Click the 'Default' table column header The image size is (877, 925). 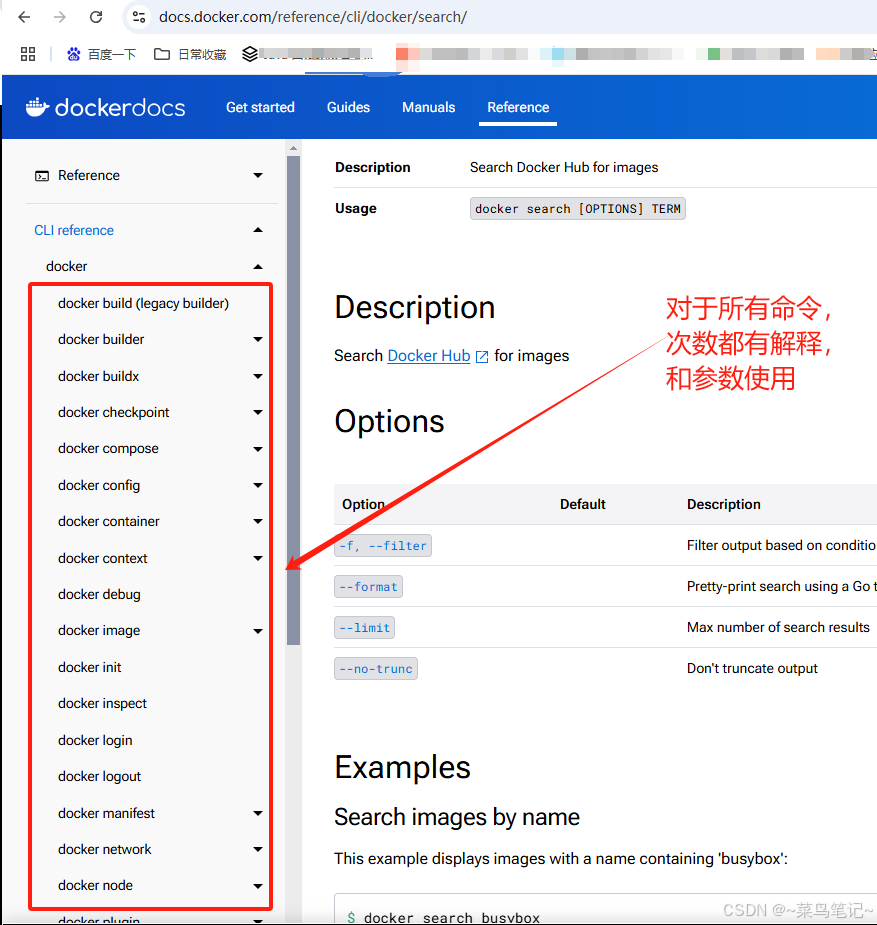(x=583, y=504)
